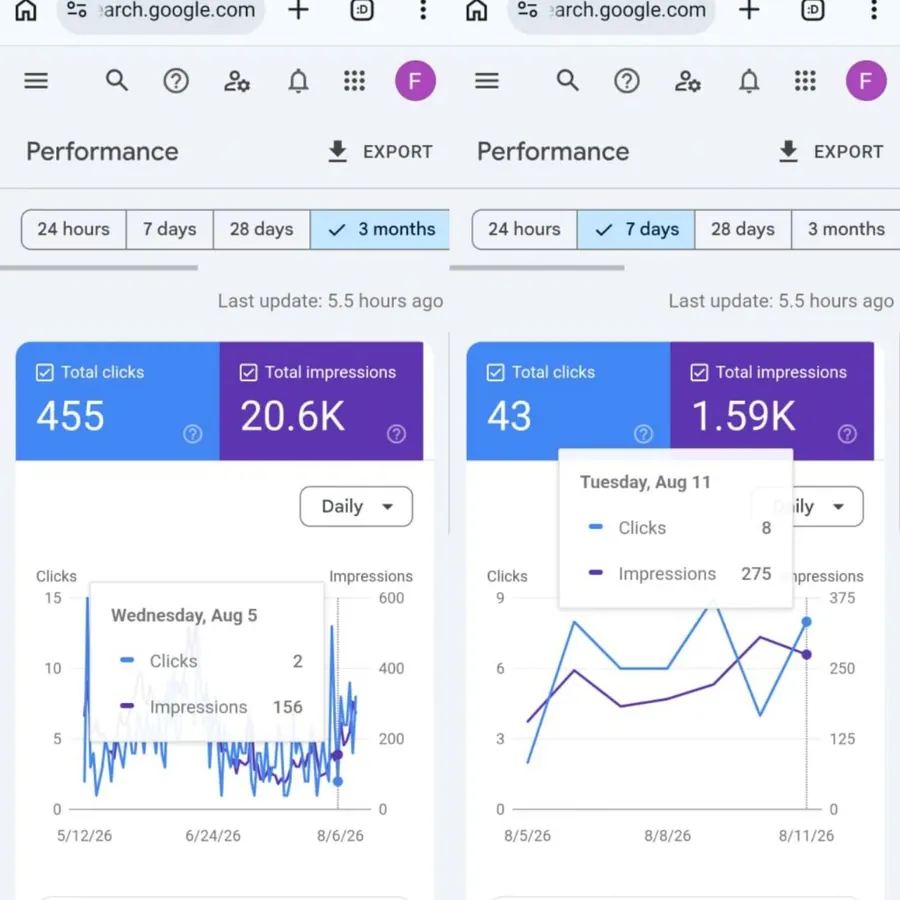Click '8/8/26' axis date label
900x900 pixels.
[668, 836]
